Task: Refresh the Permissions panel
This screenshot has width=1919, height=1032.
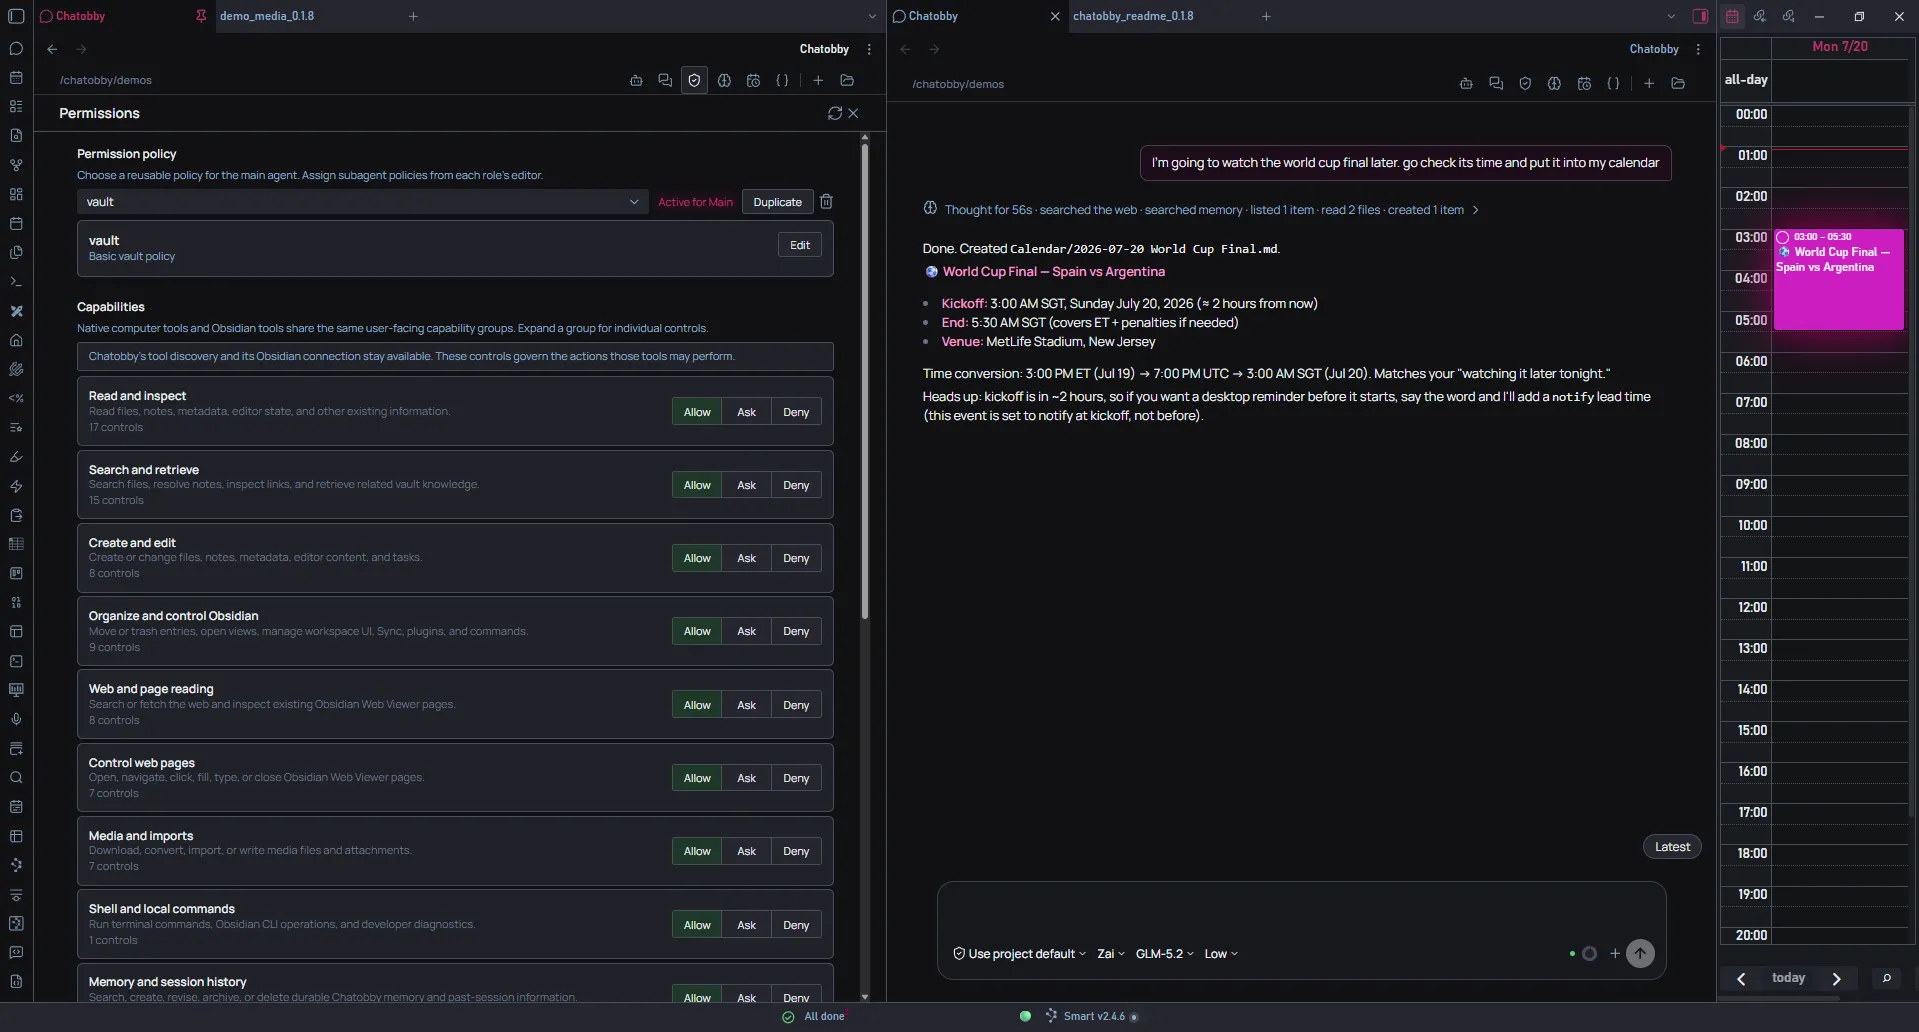Action: point(835,113)
